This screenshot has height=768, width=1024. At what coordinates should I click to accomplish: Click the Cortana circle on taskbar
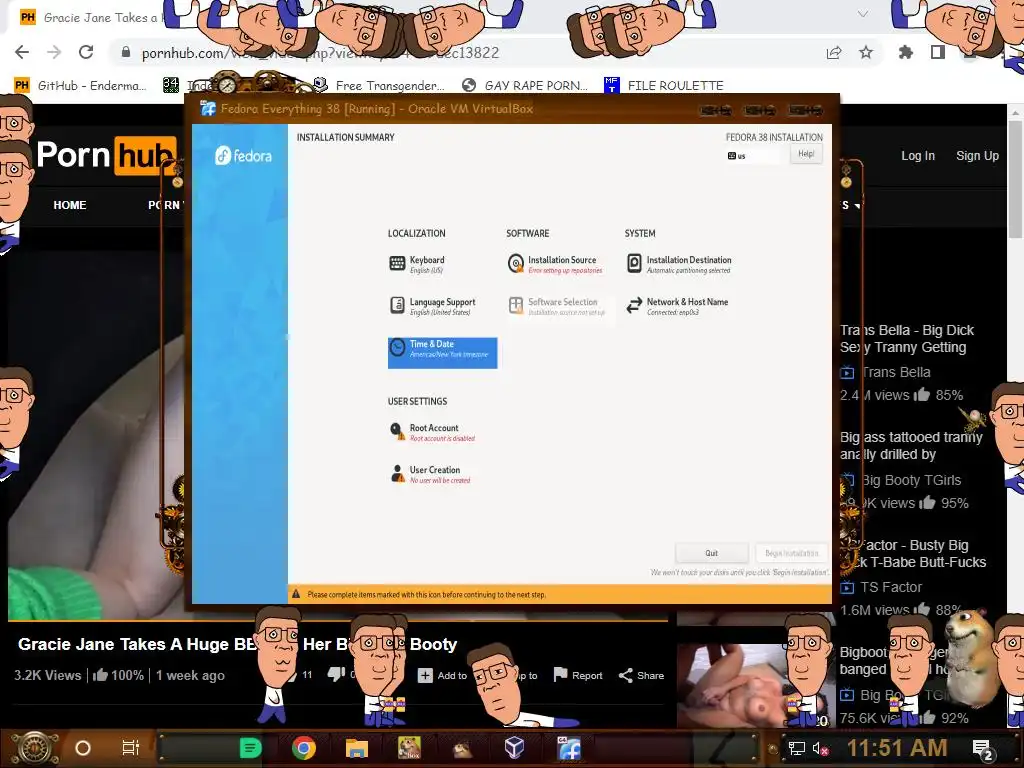tap(83, 748)
